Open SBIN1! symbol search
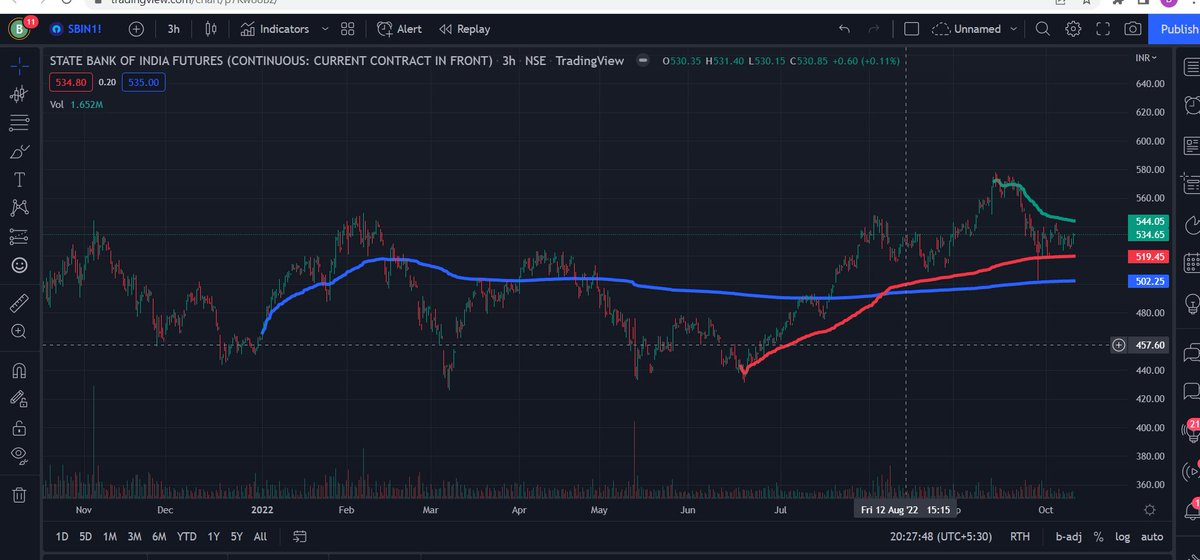 [x=78, y=30]
